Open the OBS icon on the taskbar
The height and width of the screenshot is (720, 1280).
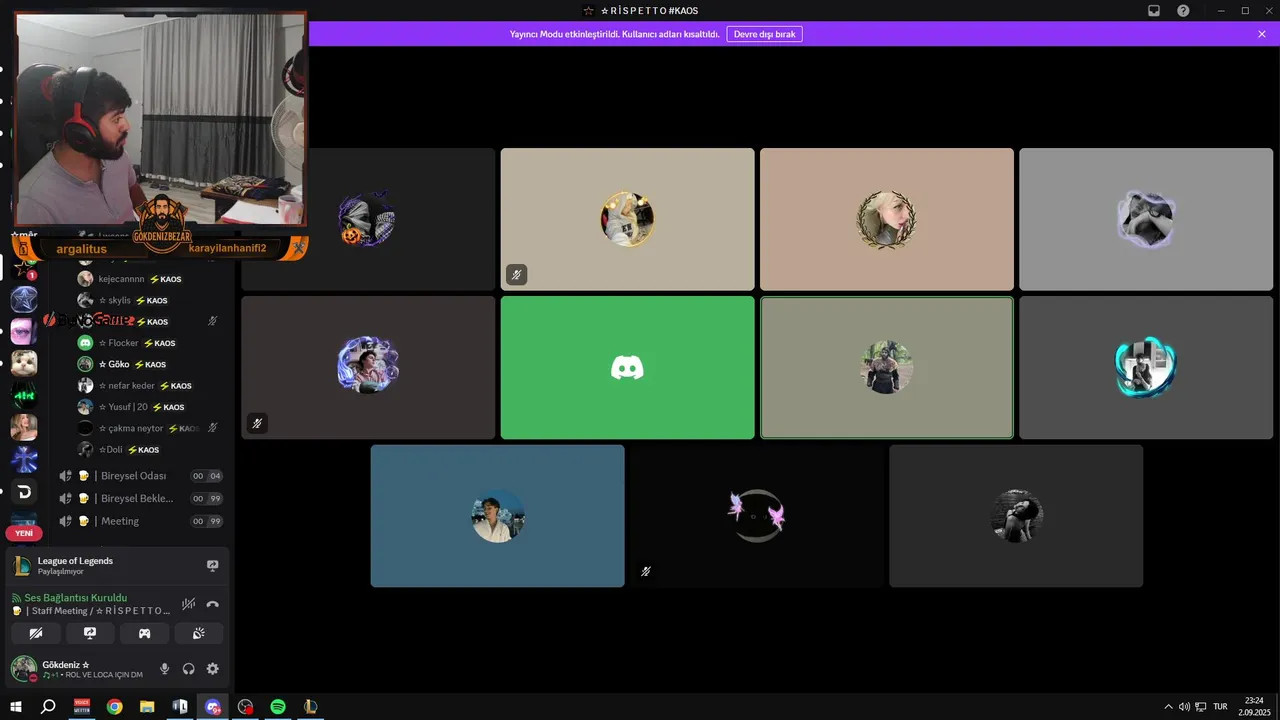tap(245, 707)
